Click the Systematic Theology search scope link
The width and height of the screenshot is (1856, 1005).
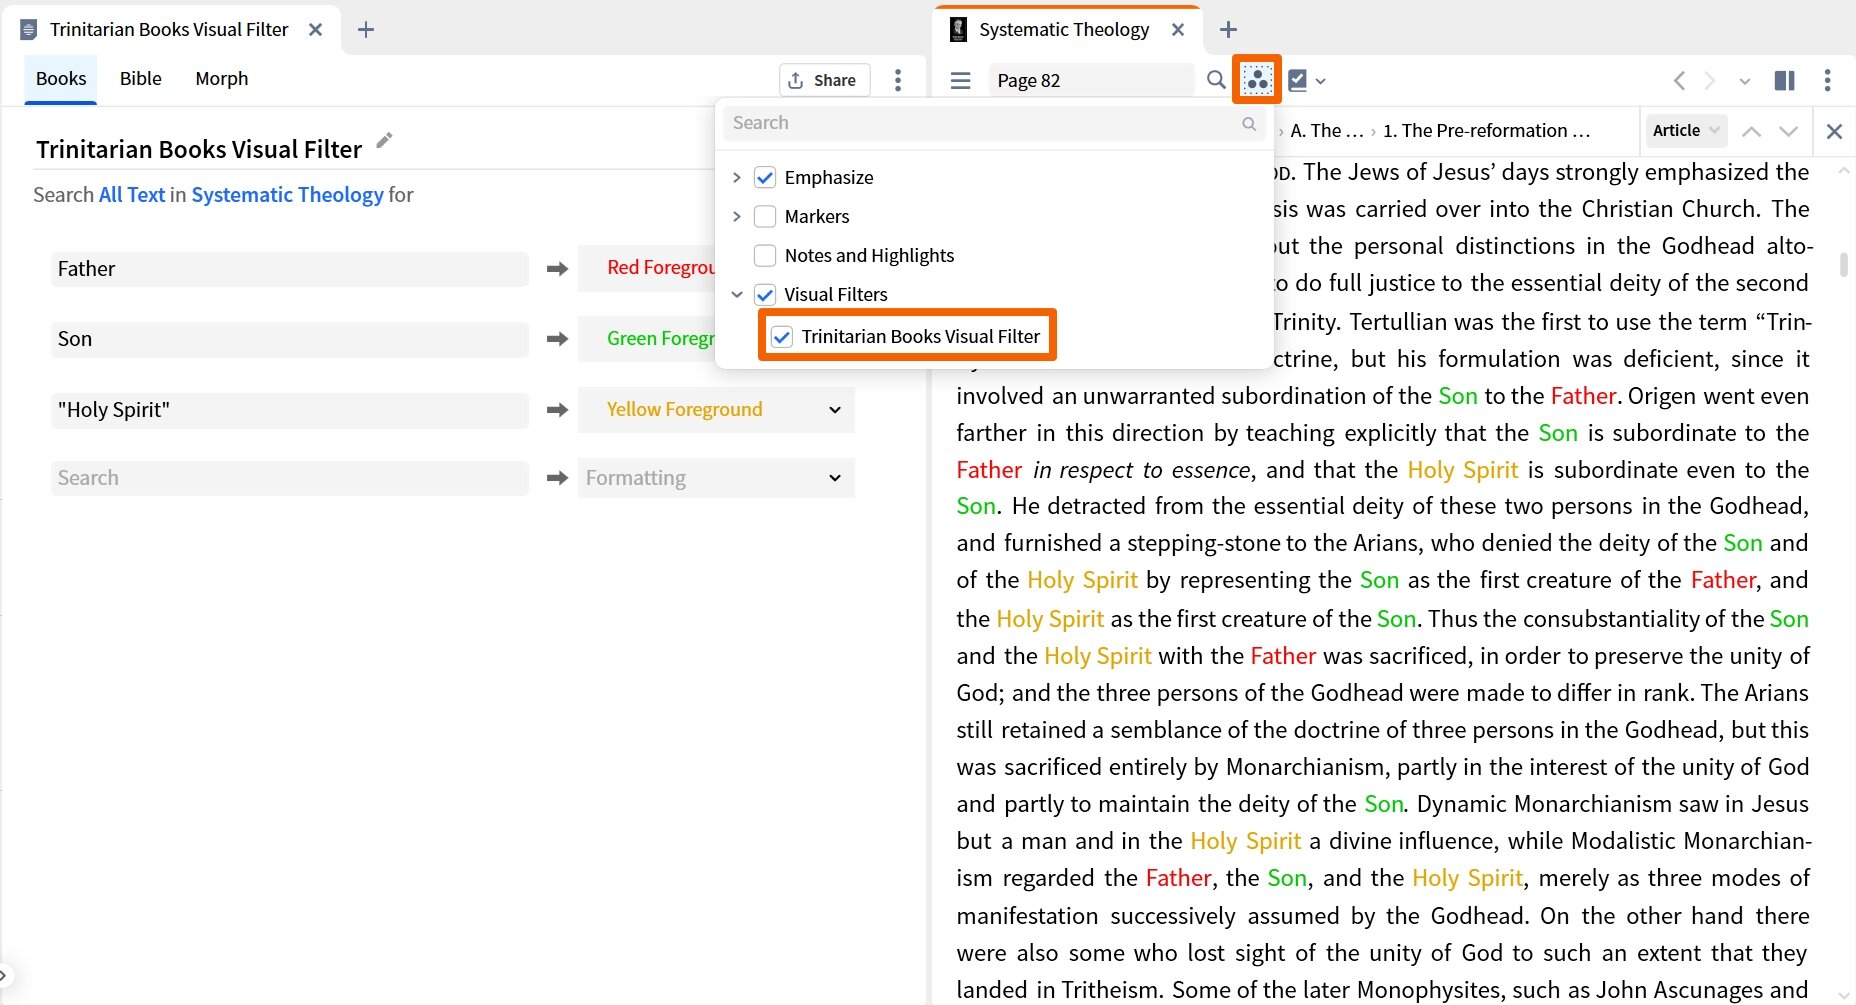tap(288, 194)
